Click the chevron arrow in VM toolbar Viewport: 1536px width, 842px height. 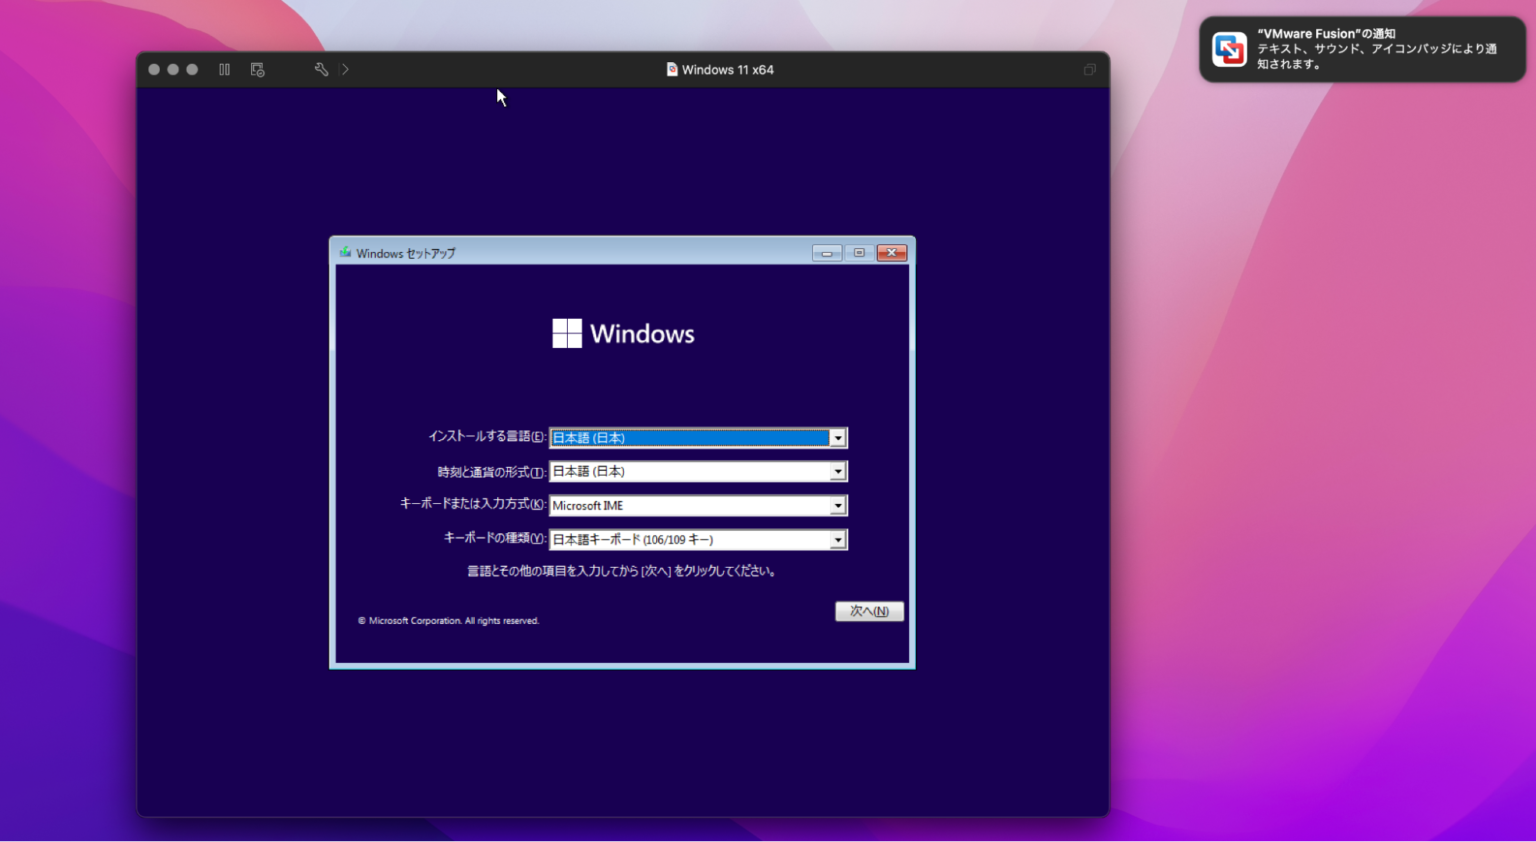(345, 69)
